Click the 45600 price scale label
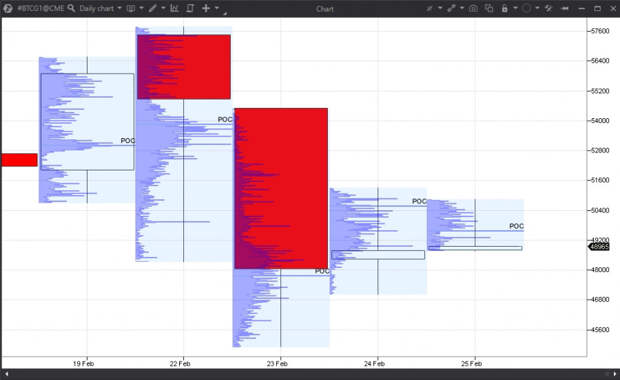This screenshot has height=380, width=620. [600, 329]
